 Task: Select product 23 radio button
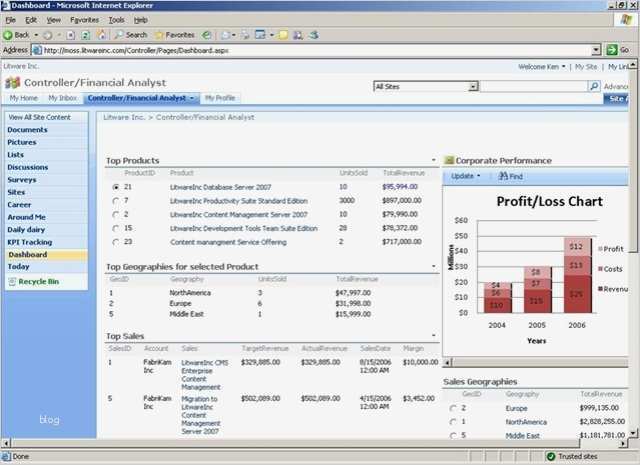point(116,242)
